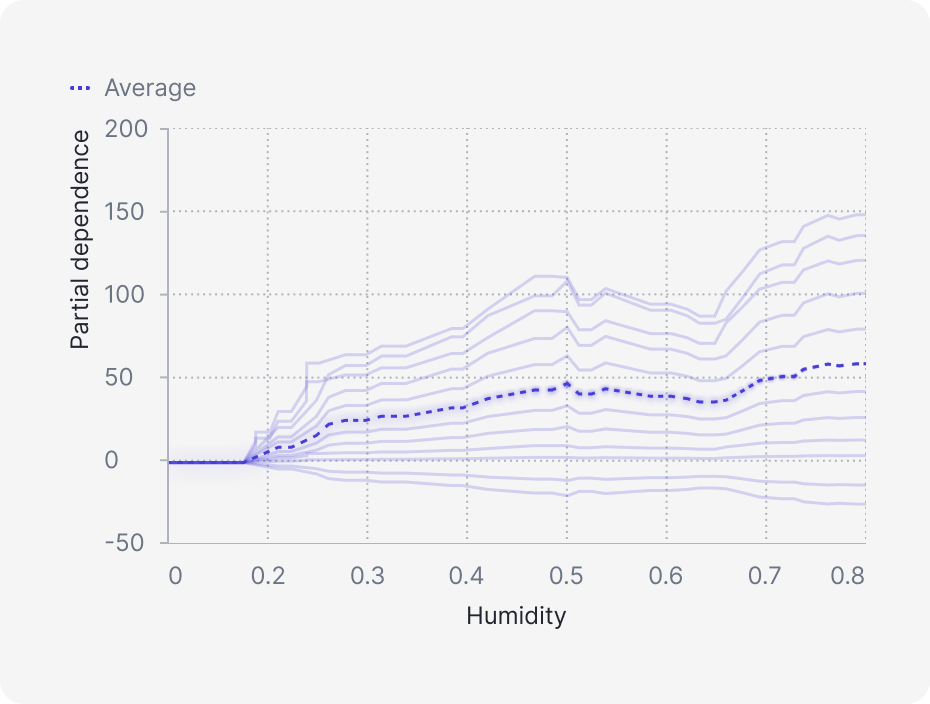
Task: Click the 0.5 humidity tick label
Action: coord(566,577)
